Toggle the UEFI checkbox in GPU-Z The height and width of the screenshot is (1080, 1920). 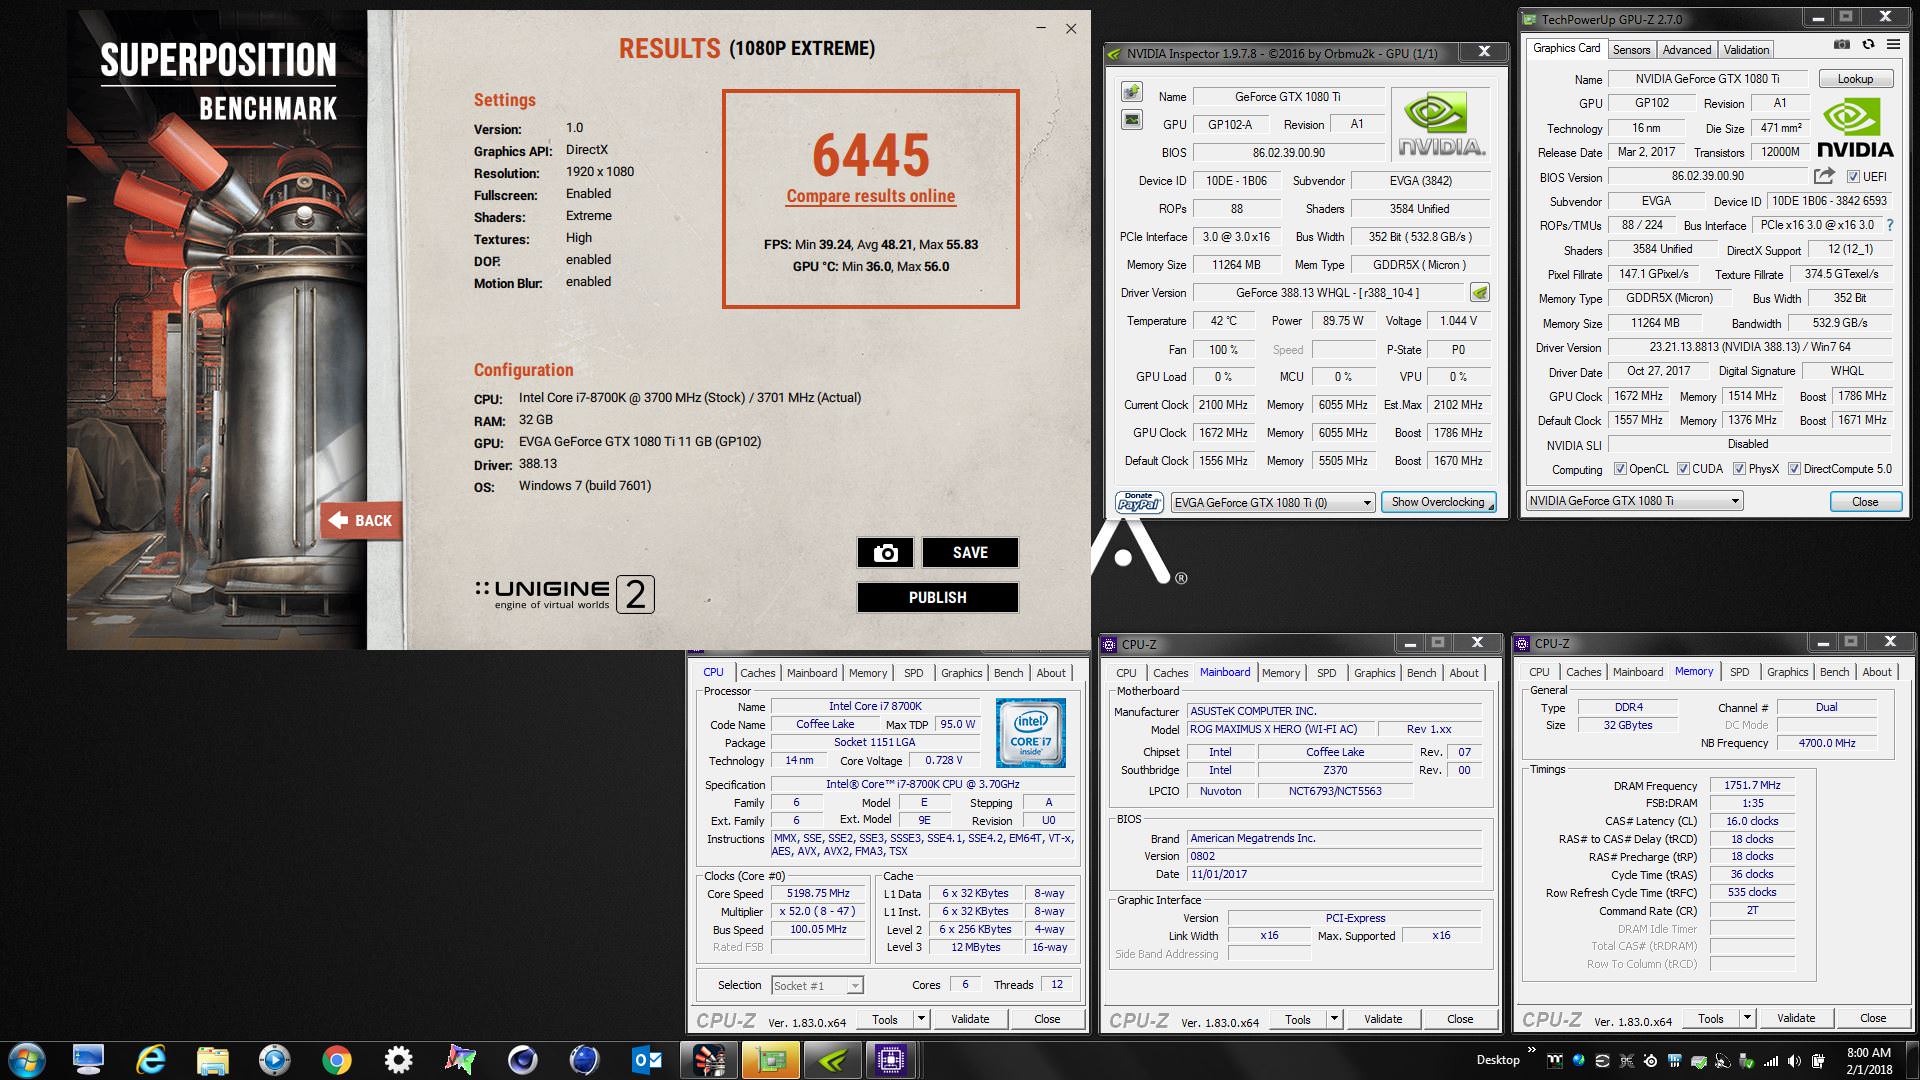click(1853, 177)
